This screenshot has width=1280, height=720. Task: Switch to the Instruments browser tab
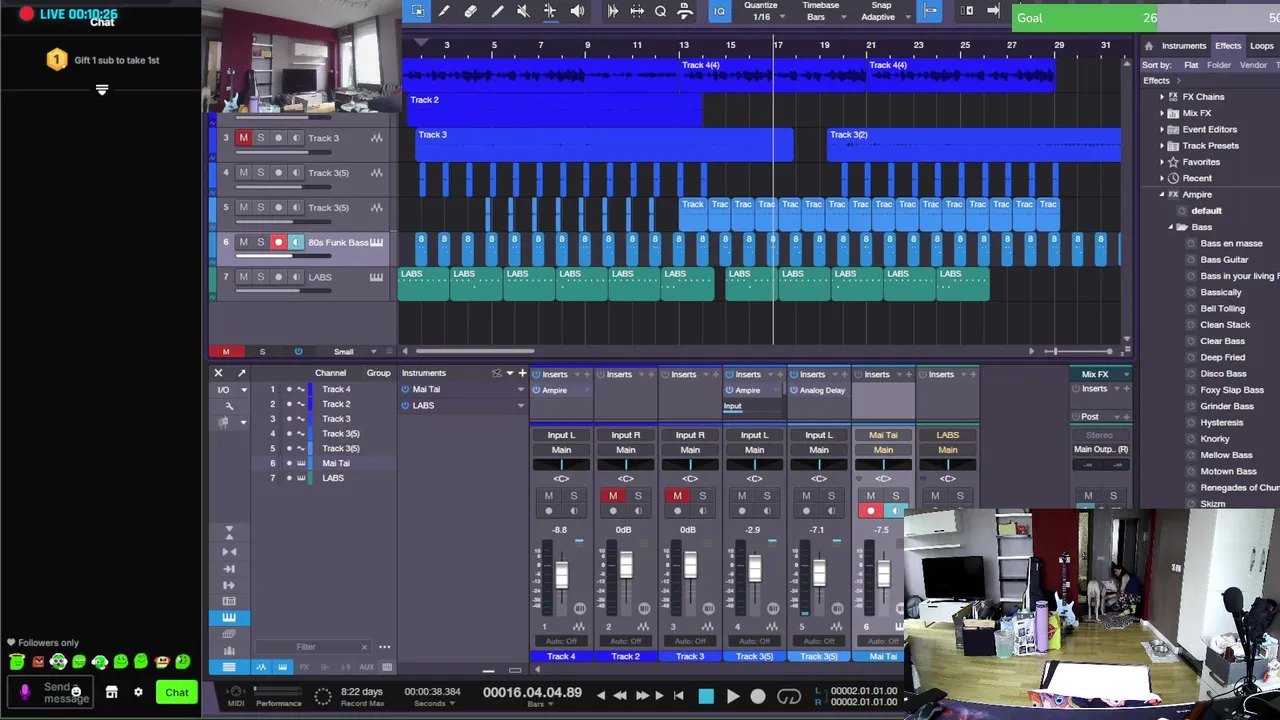click(1183, 46)
